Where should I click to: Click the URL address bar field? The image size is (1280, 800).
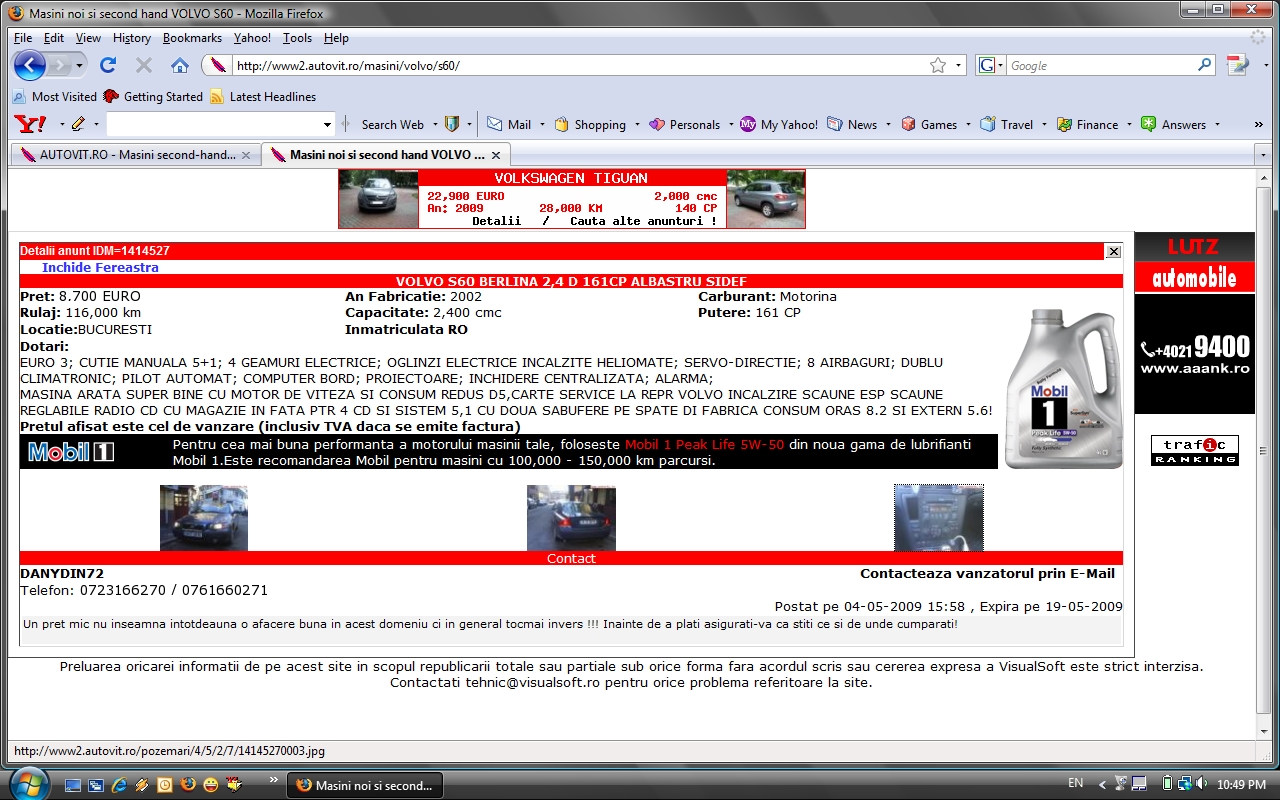click(x=580, y=65)
